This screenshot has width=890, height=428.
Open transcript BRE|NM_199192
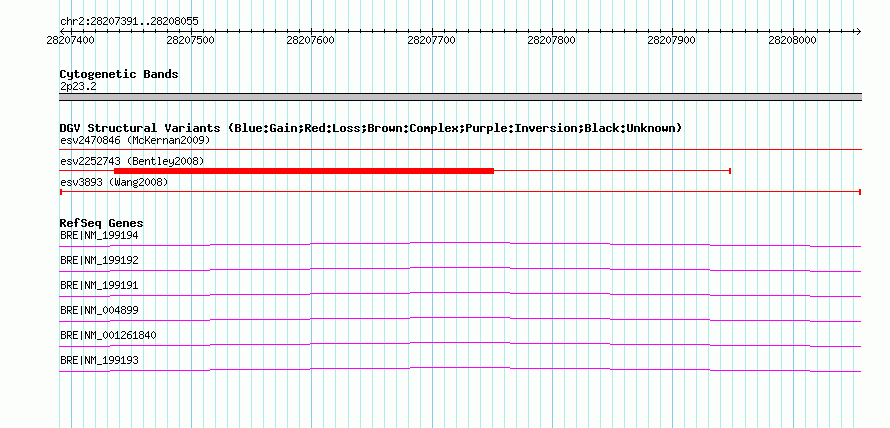coord(99,260)
